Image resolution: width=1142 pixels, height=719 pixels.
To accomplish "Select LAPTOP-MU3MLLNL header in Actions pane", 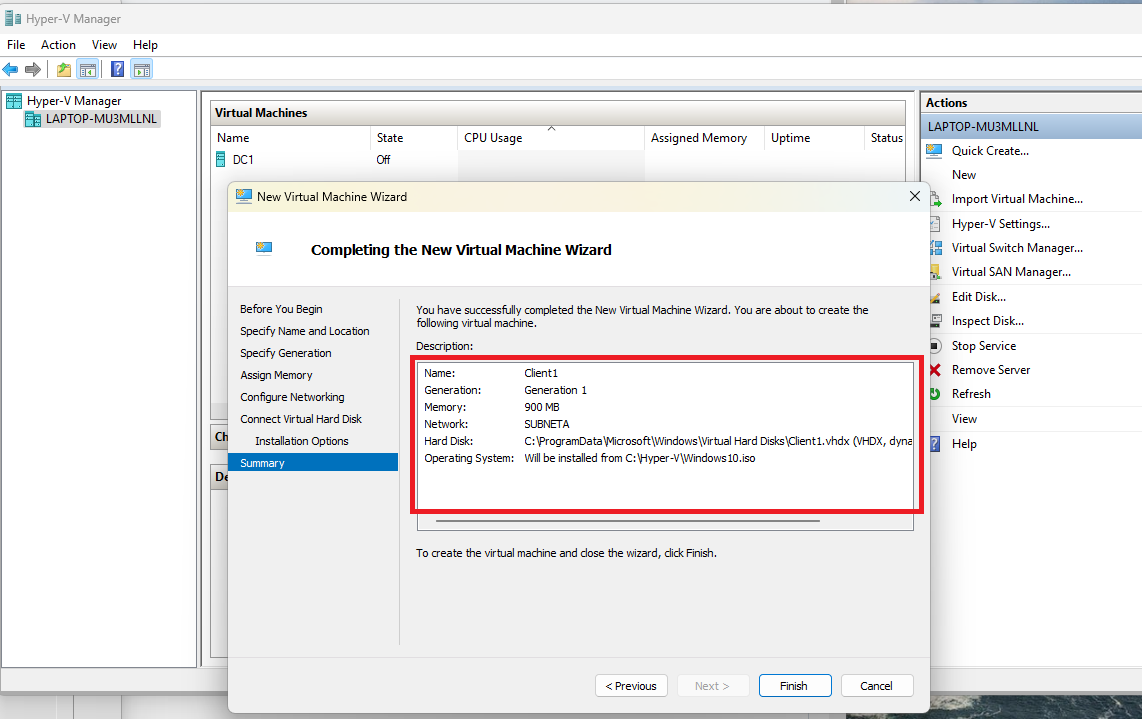I will (1031, 127).
